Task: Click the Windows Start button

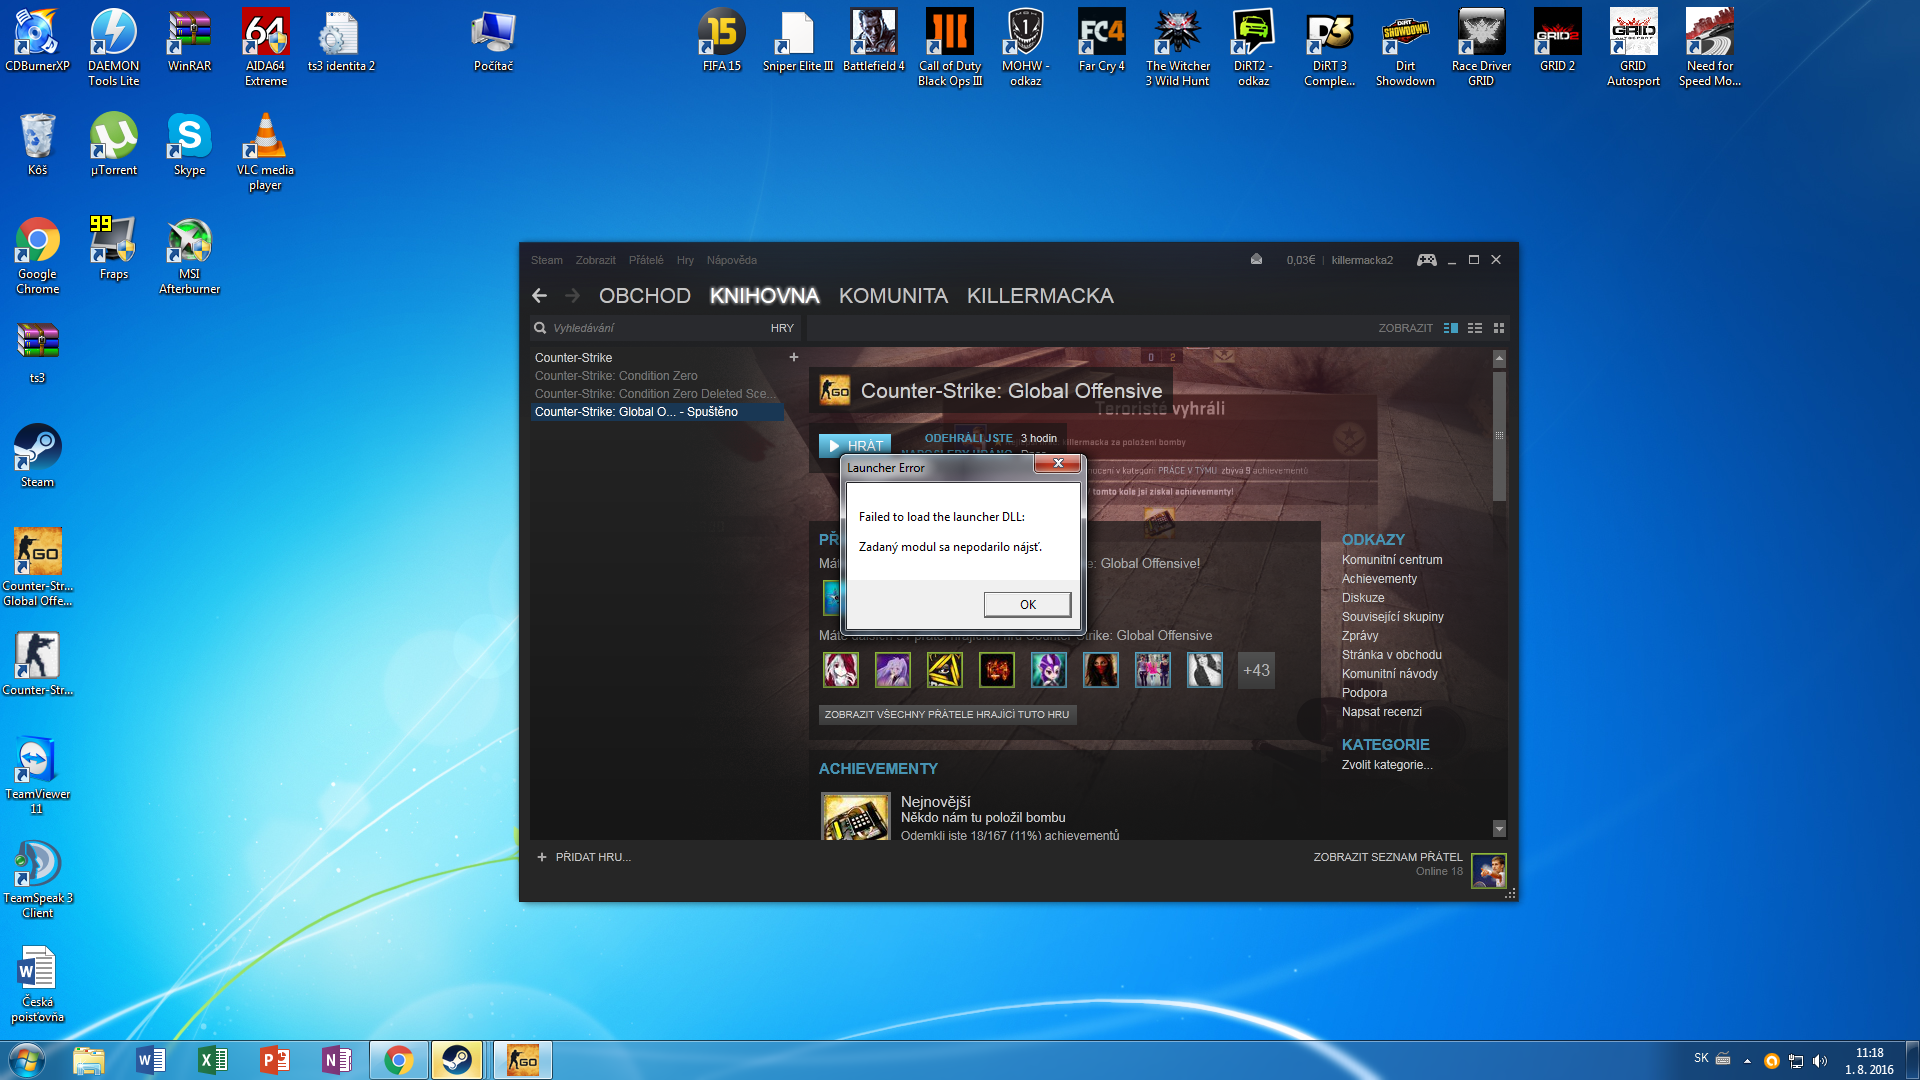Action: 26,1060
